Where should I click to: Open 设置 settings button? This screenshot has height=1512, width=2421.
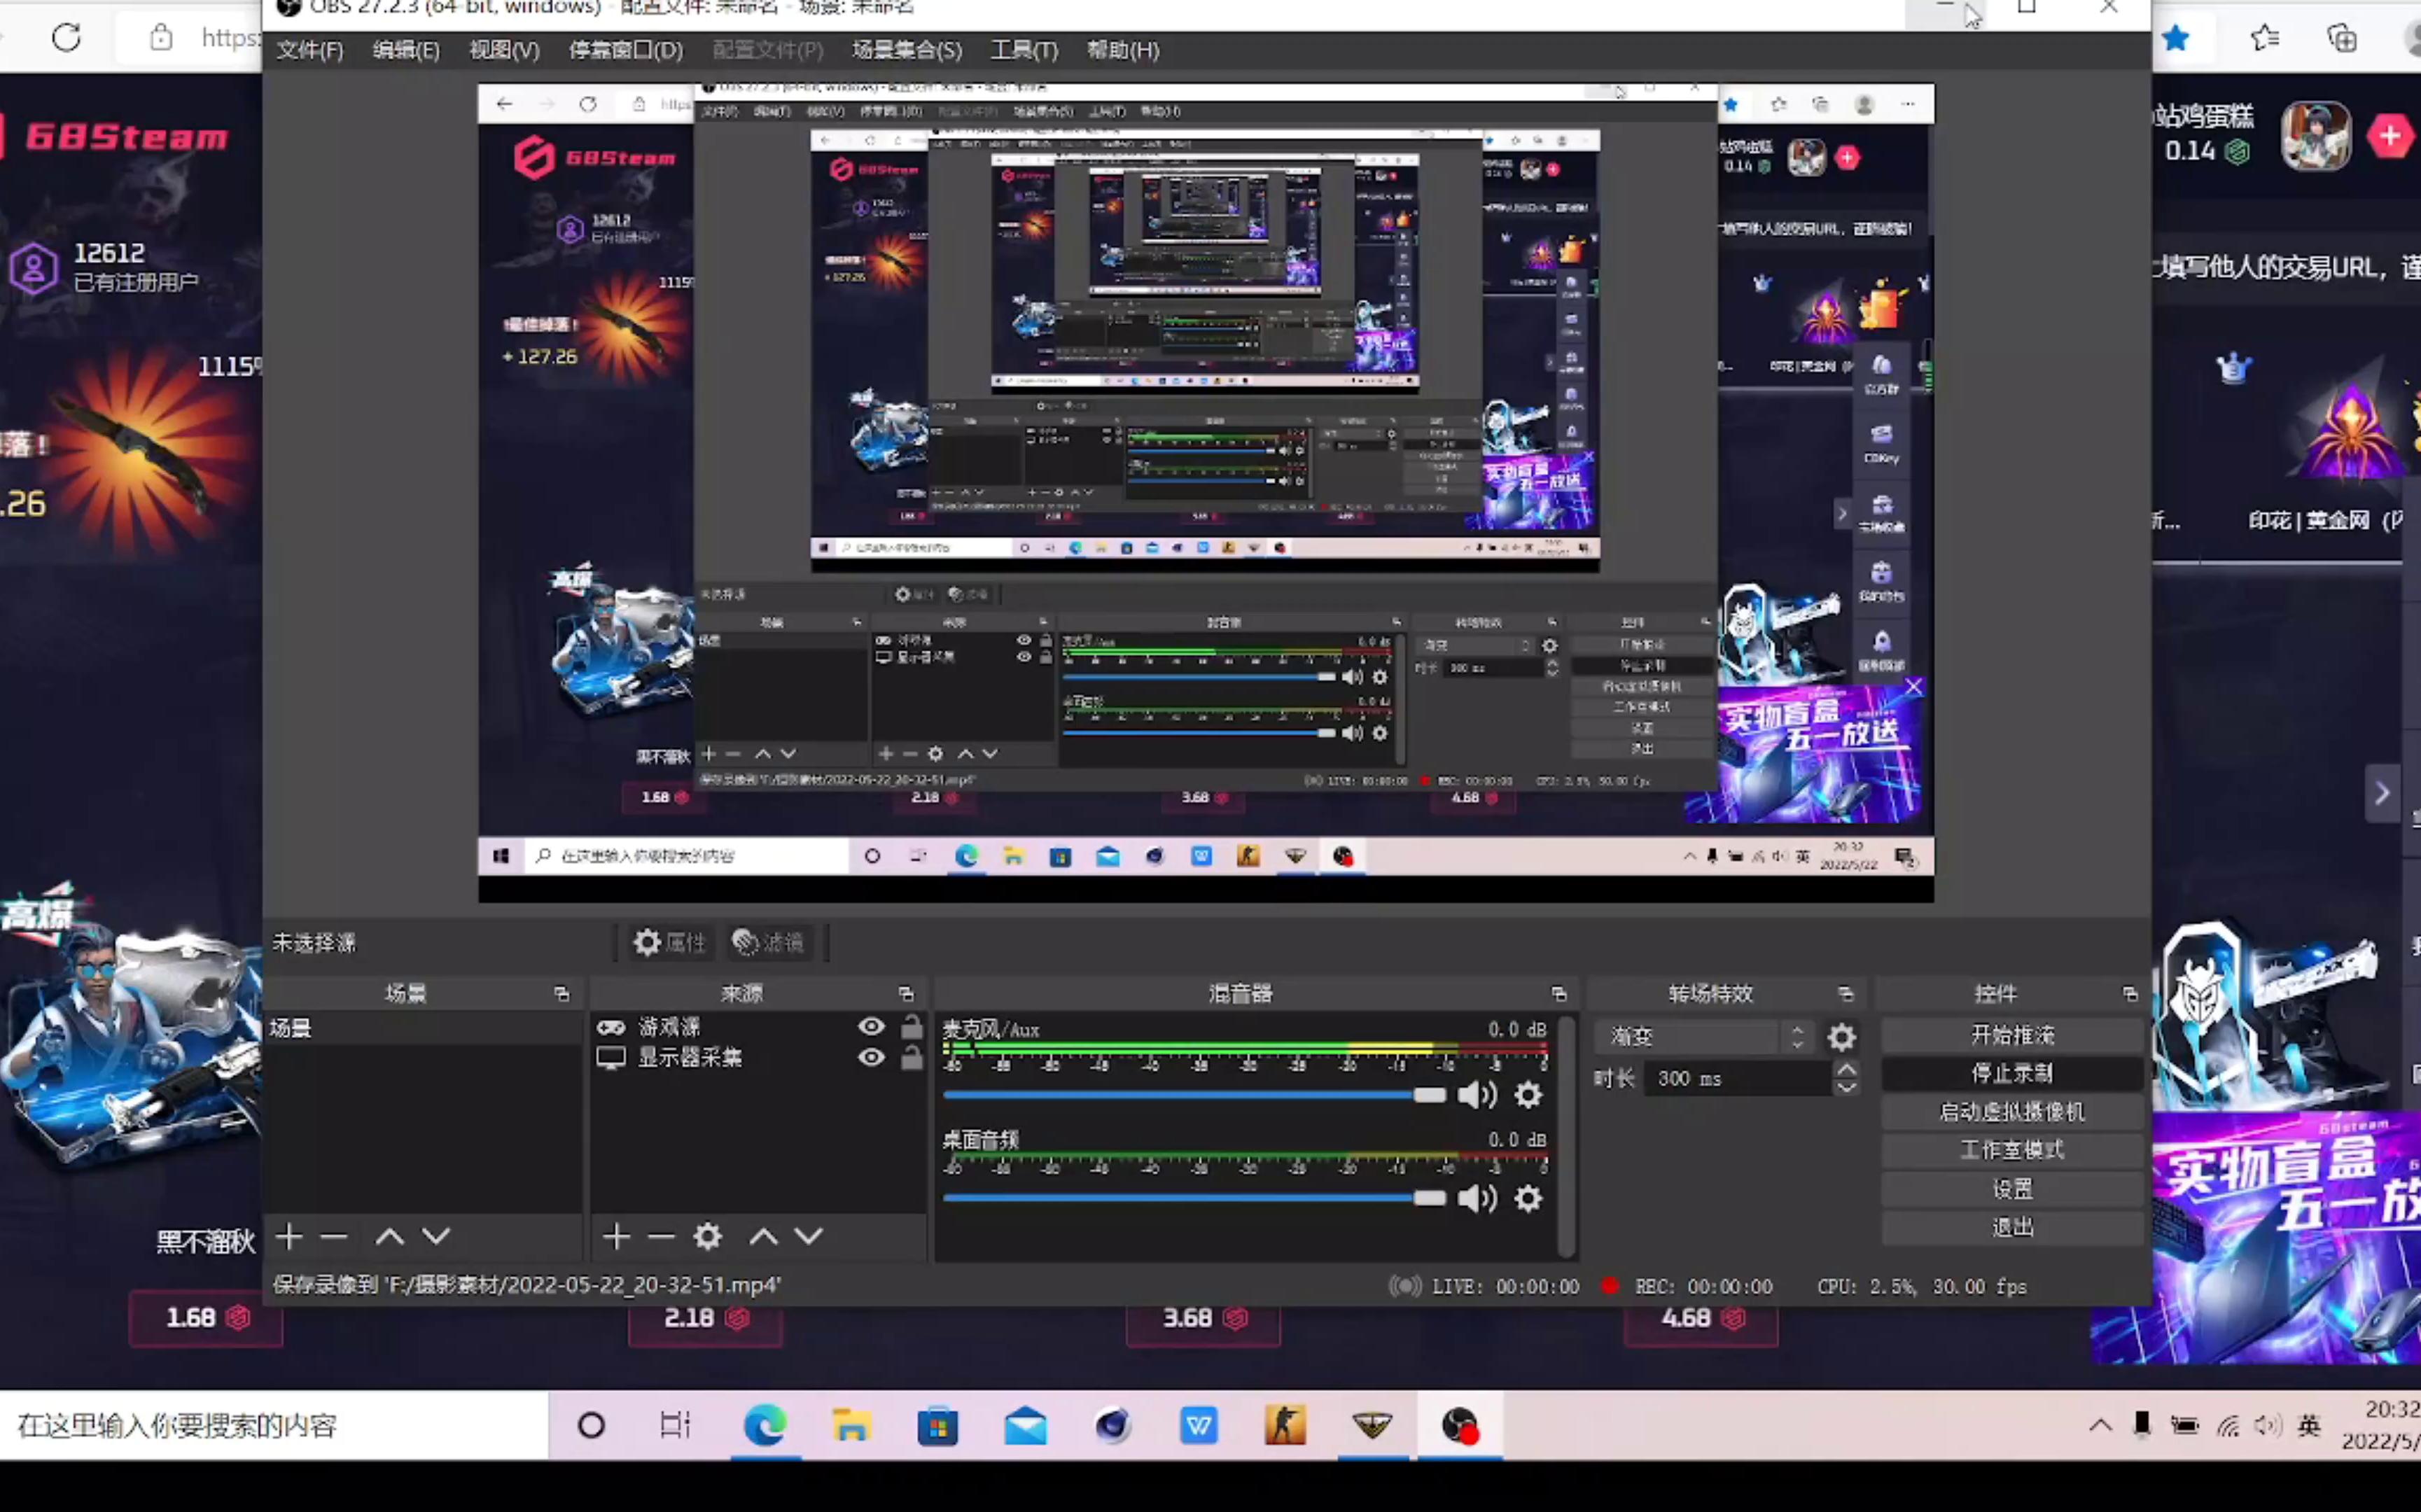click(x=2012, y=1189)
